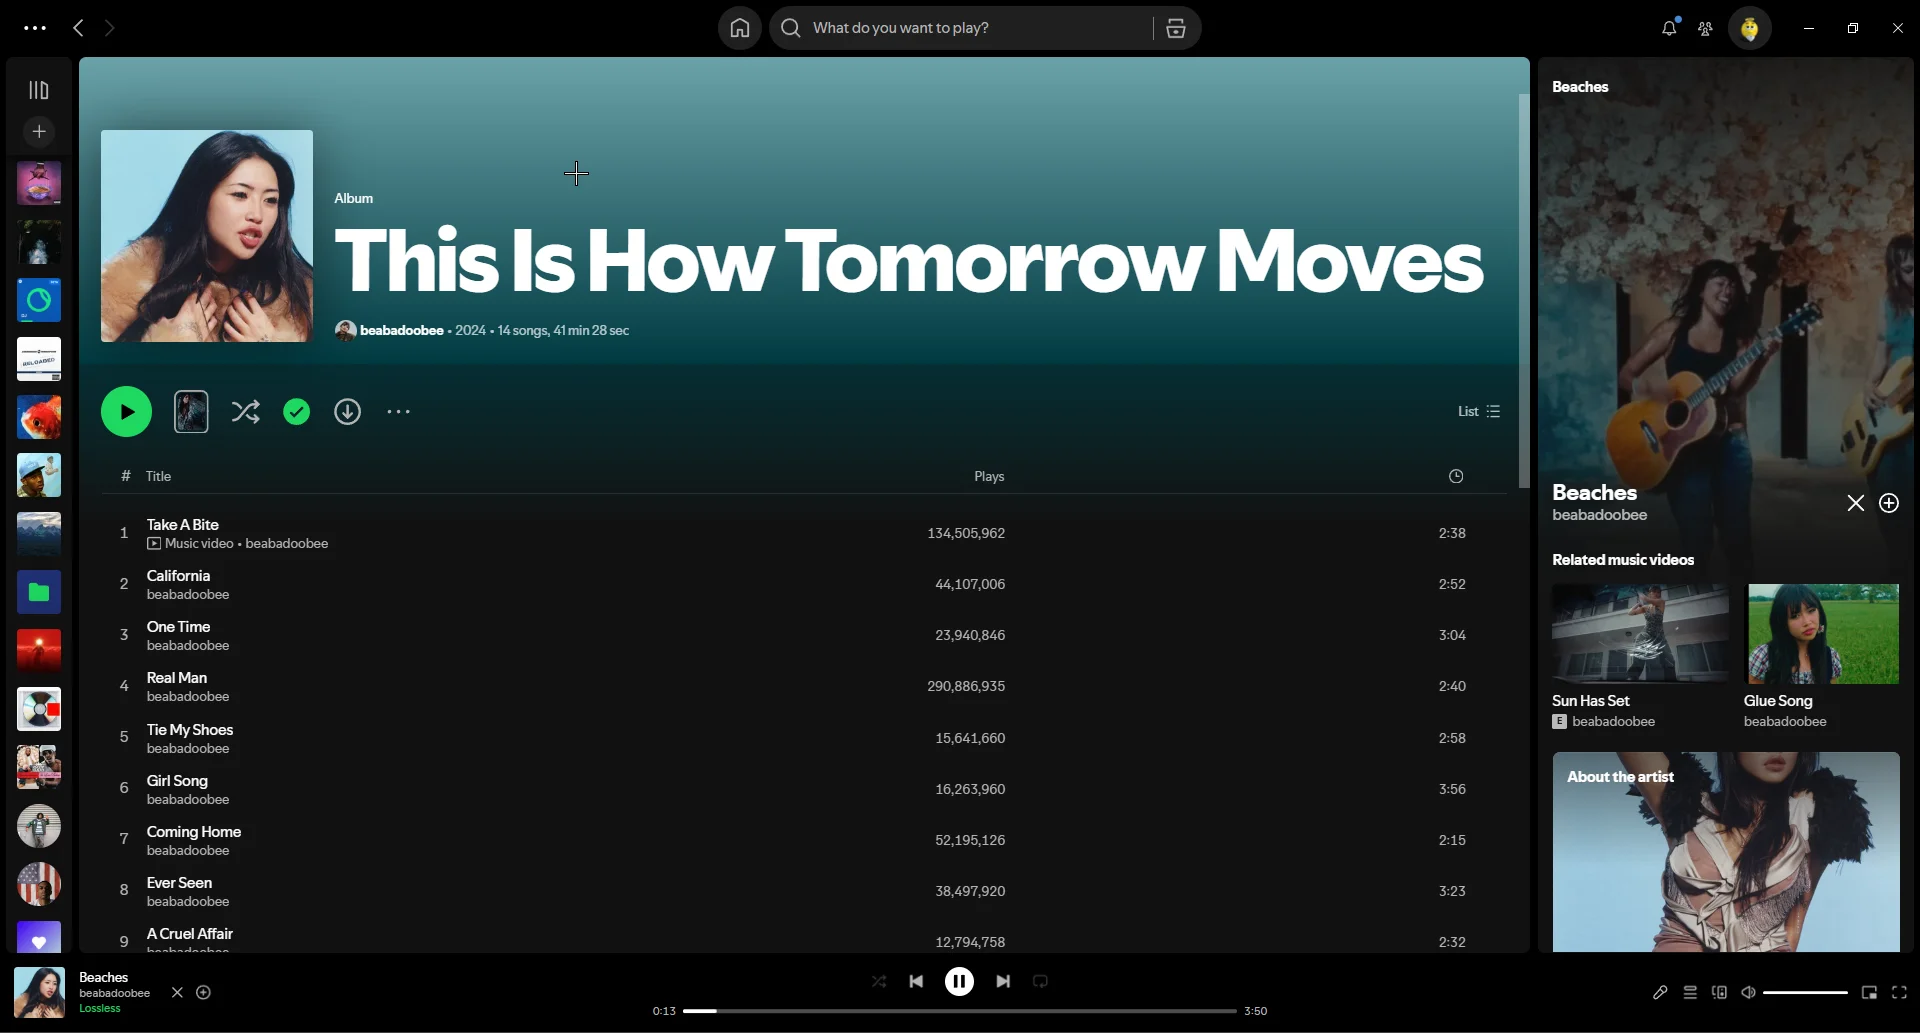The image size is (1920, 1033).
Task: Mute the volume speaker icon
Action: (x=1748, y=992)
